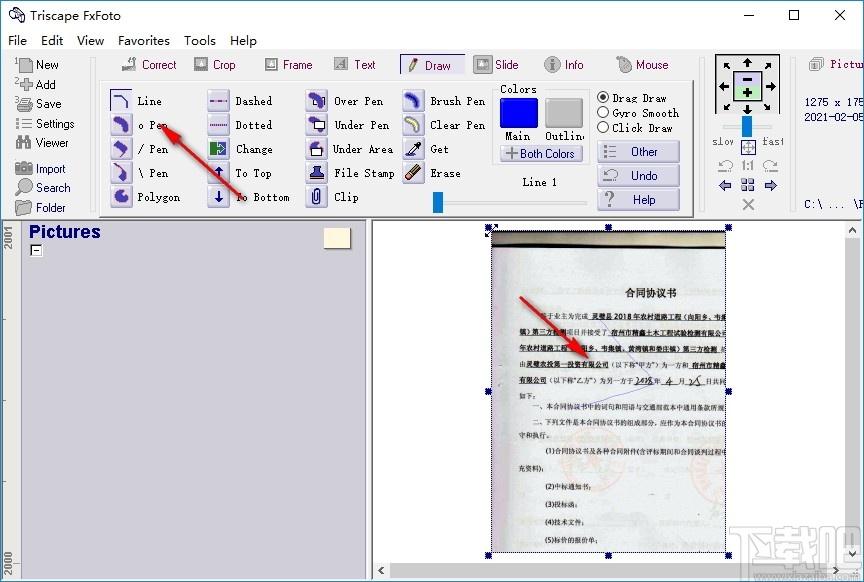864x582 pixels.
Task: Switch to the Frame tab
Action: (x=288, y=65)
